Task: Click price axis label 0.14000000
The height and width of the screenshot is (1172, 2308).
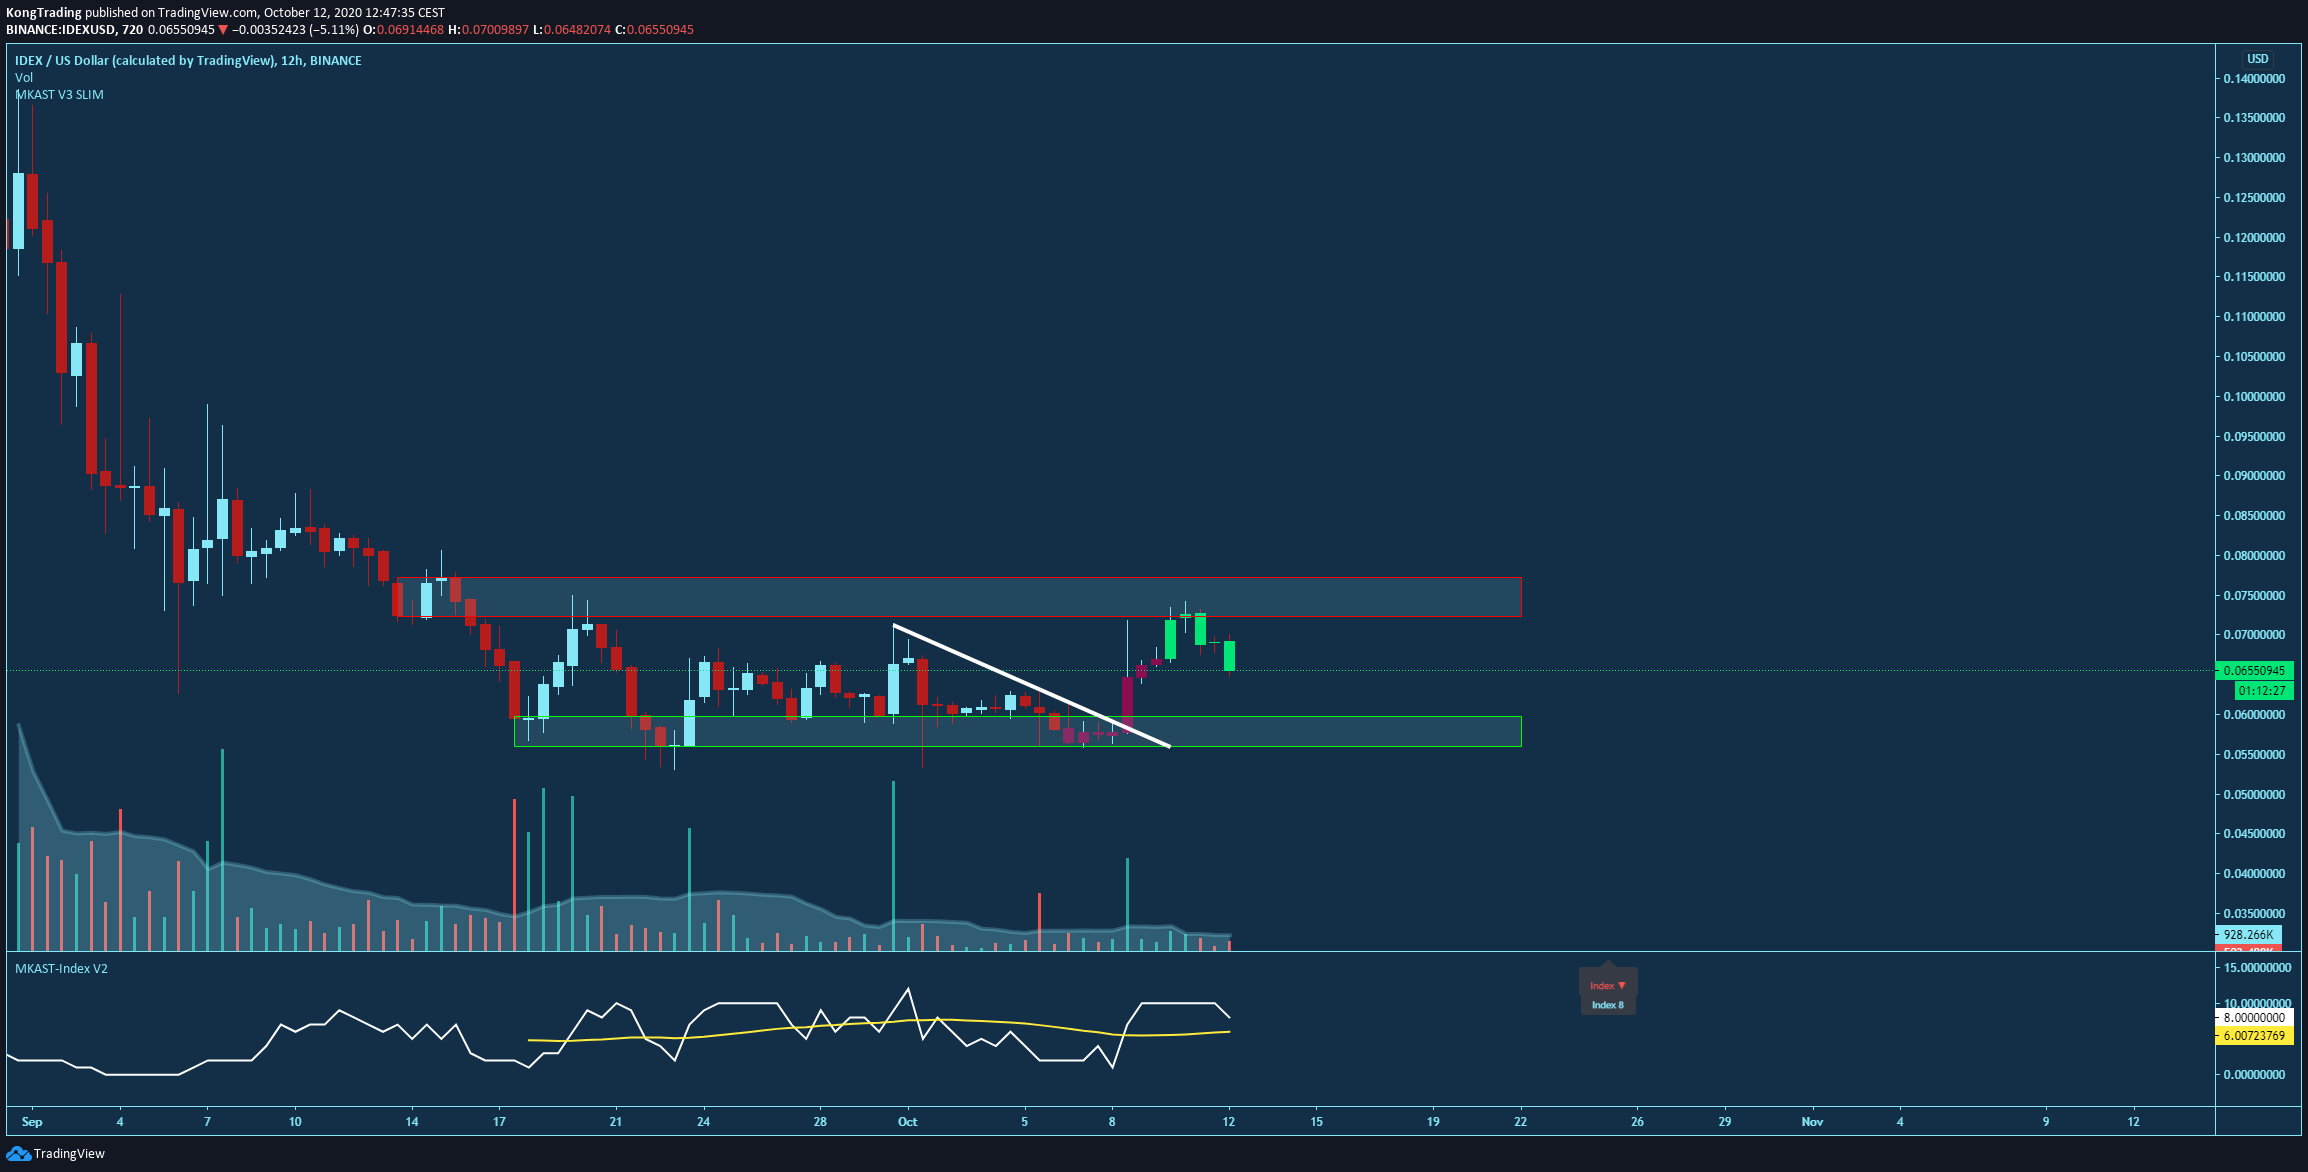Action: (x=2254, y=79)
